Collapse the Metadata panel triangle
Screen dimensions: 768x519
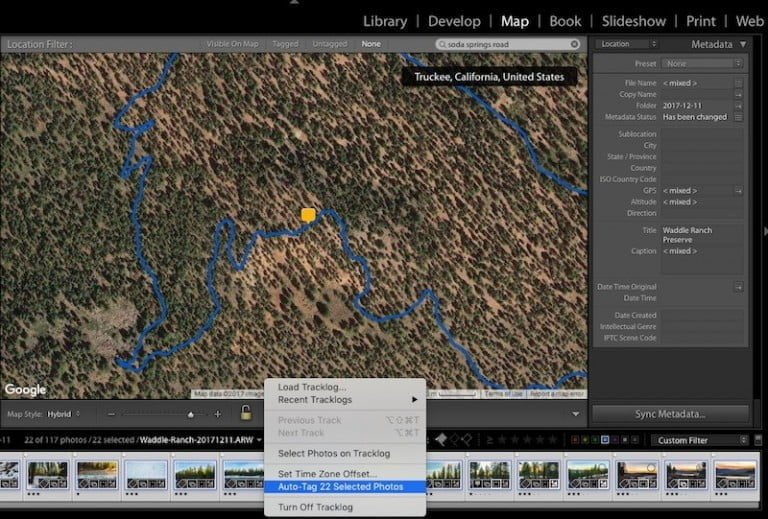[x=743, y=44]
